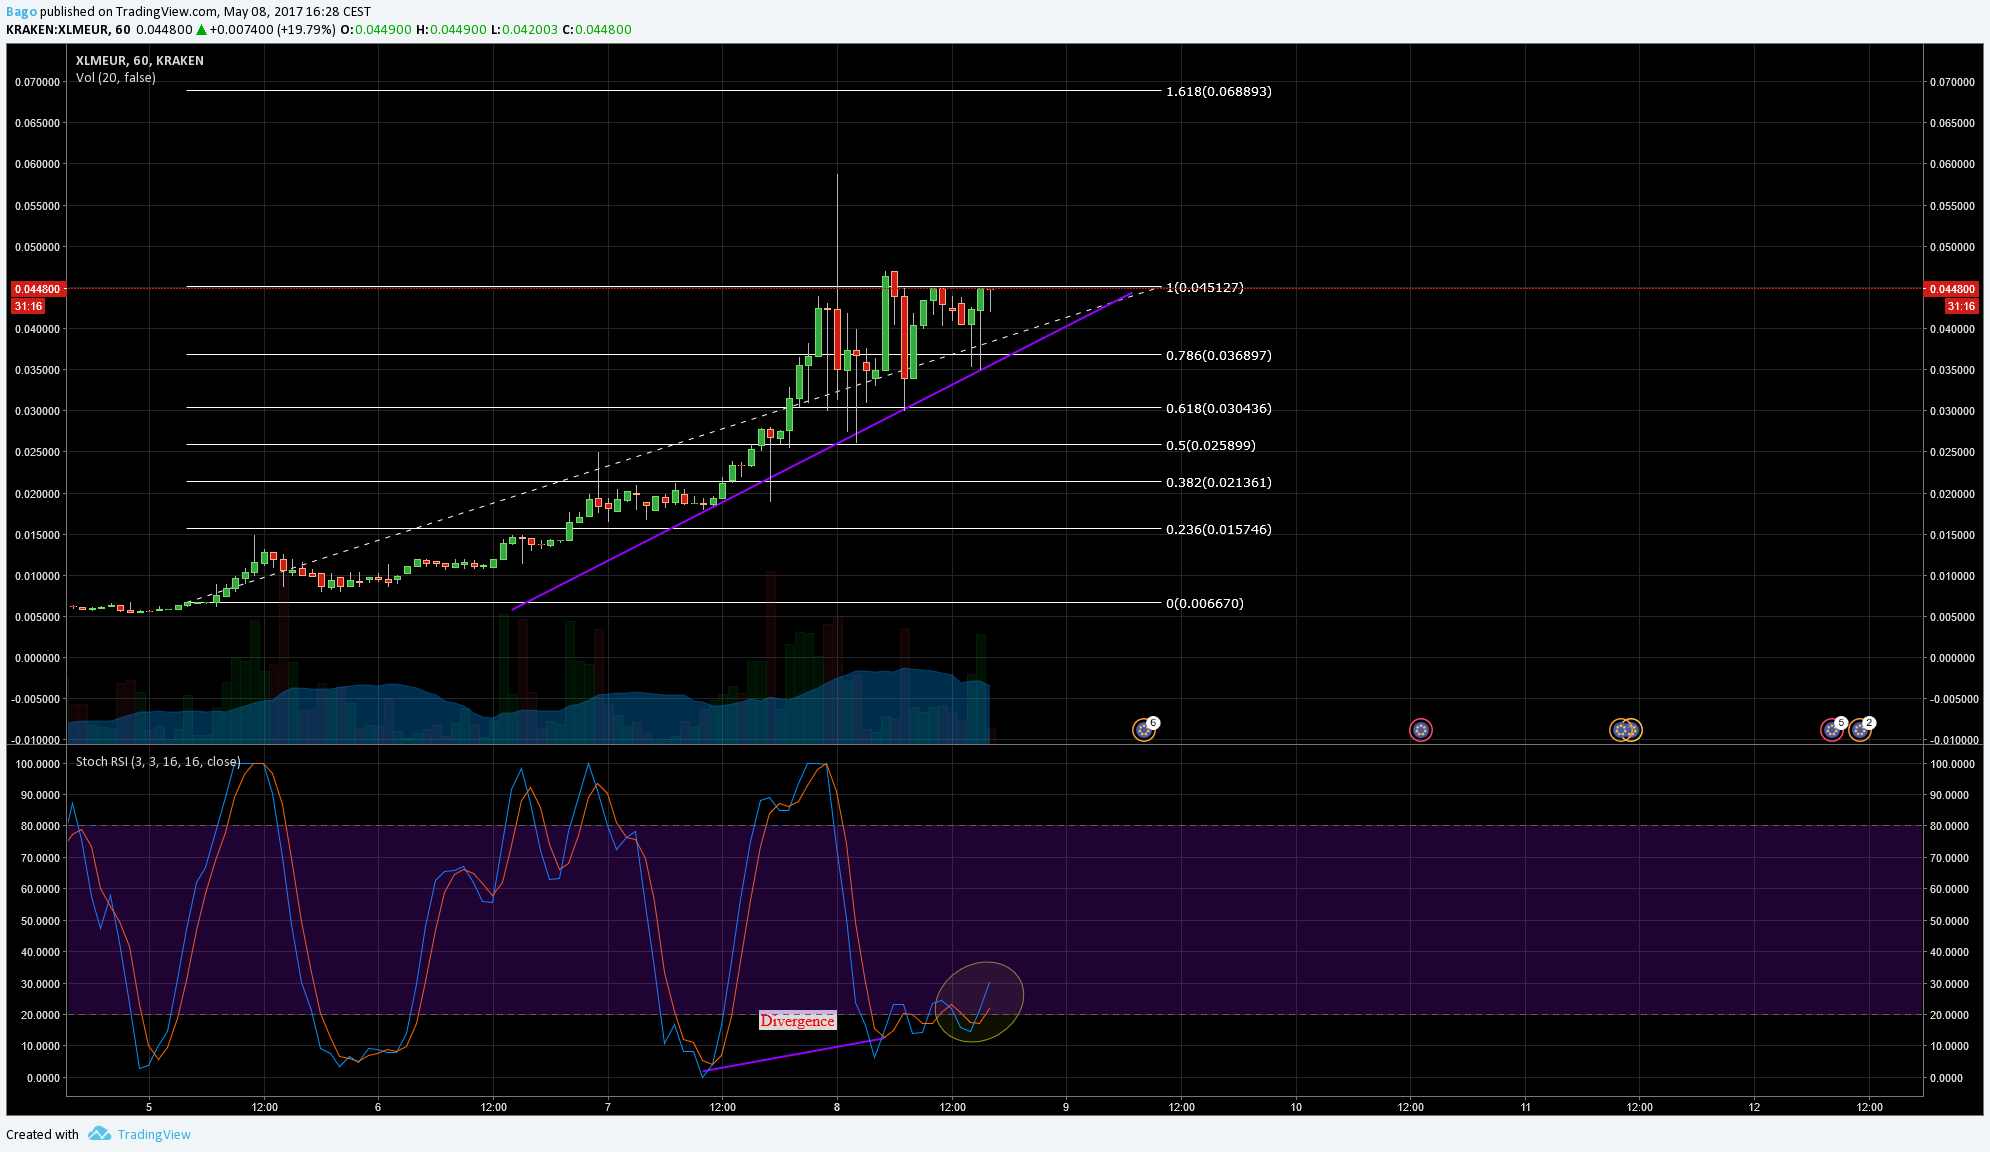The image size is (1990, 1152).
Task: Click the left 31:16 countdown label
Action: 28,306
